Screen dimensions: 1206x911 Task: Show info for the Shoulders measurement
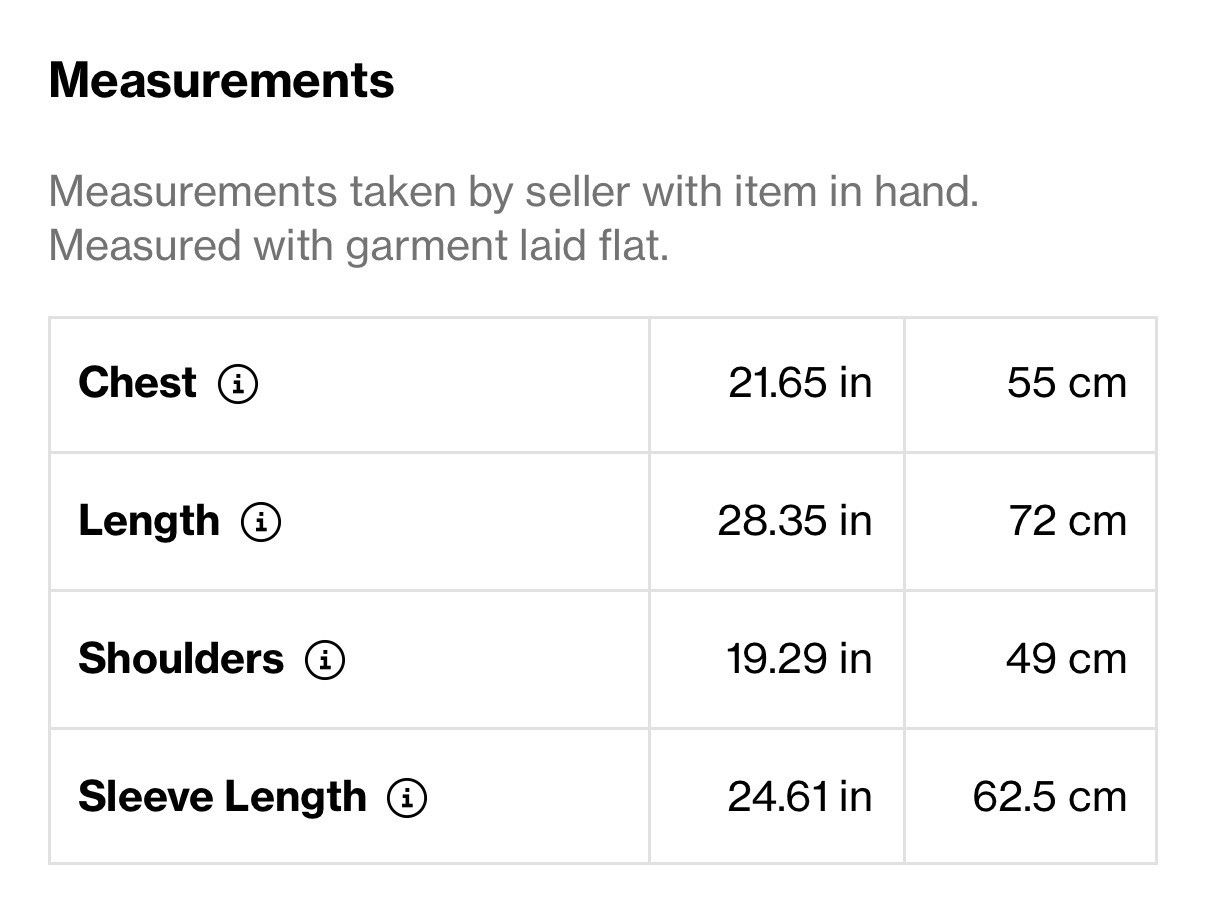coord(325,660)
